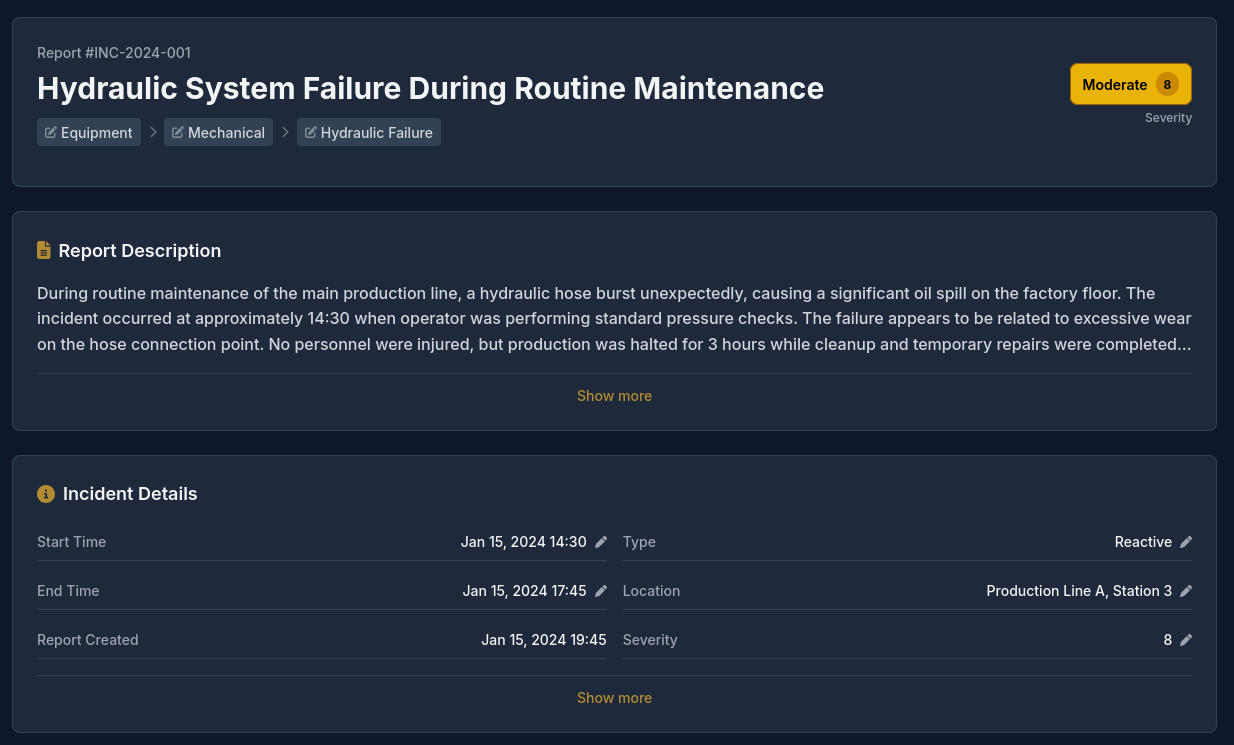The image size is (1234, 745).
Task: Expand Report Description with Show more
Action: pos(614,396)
